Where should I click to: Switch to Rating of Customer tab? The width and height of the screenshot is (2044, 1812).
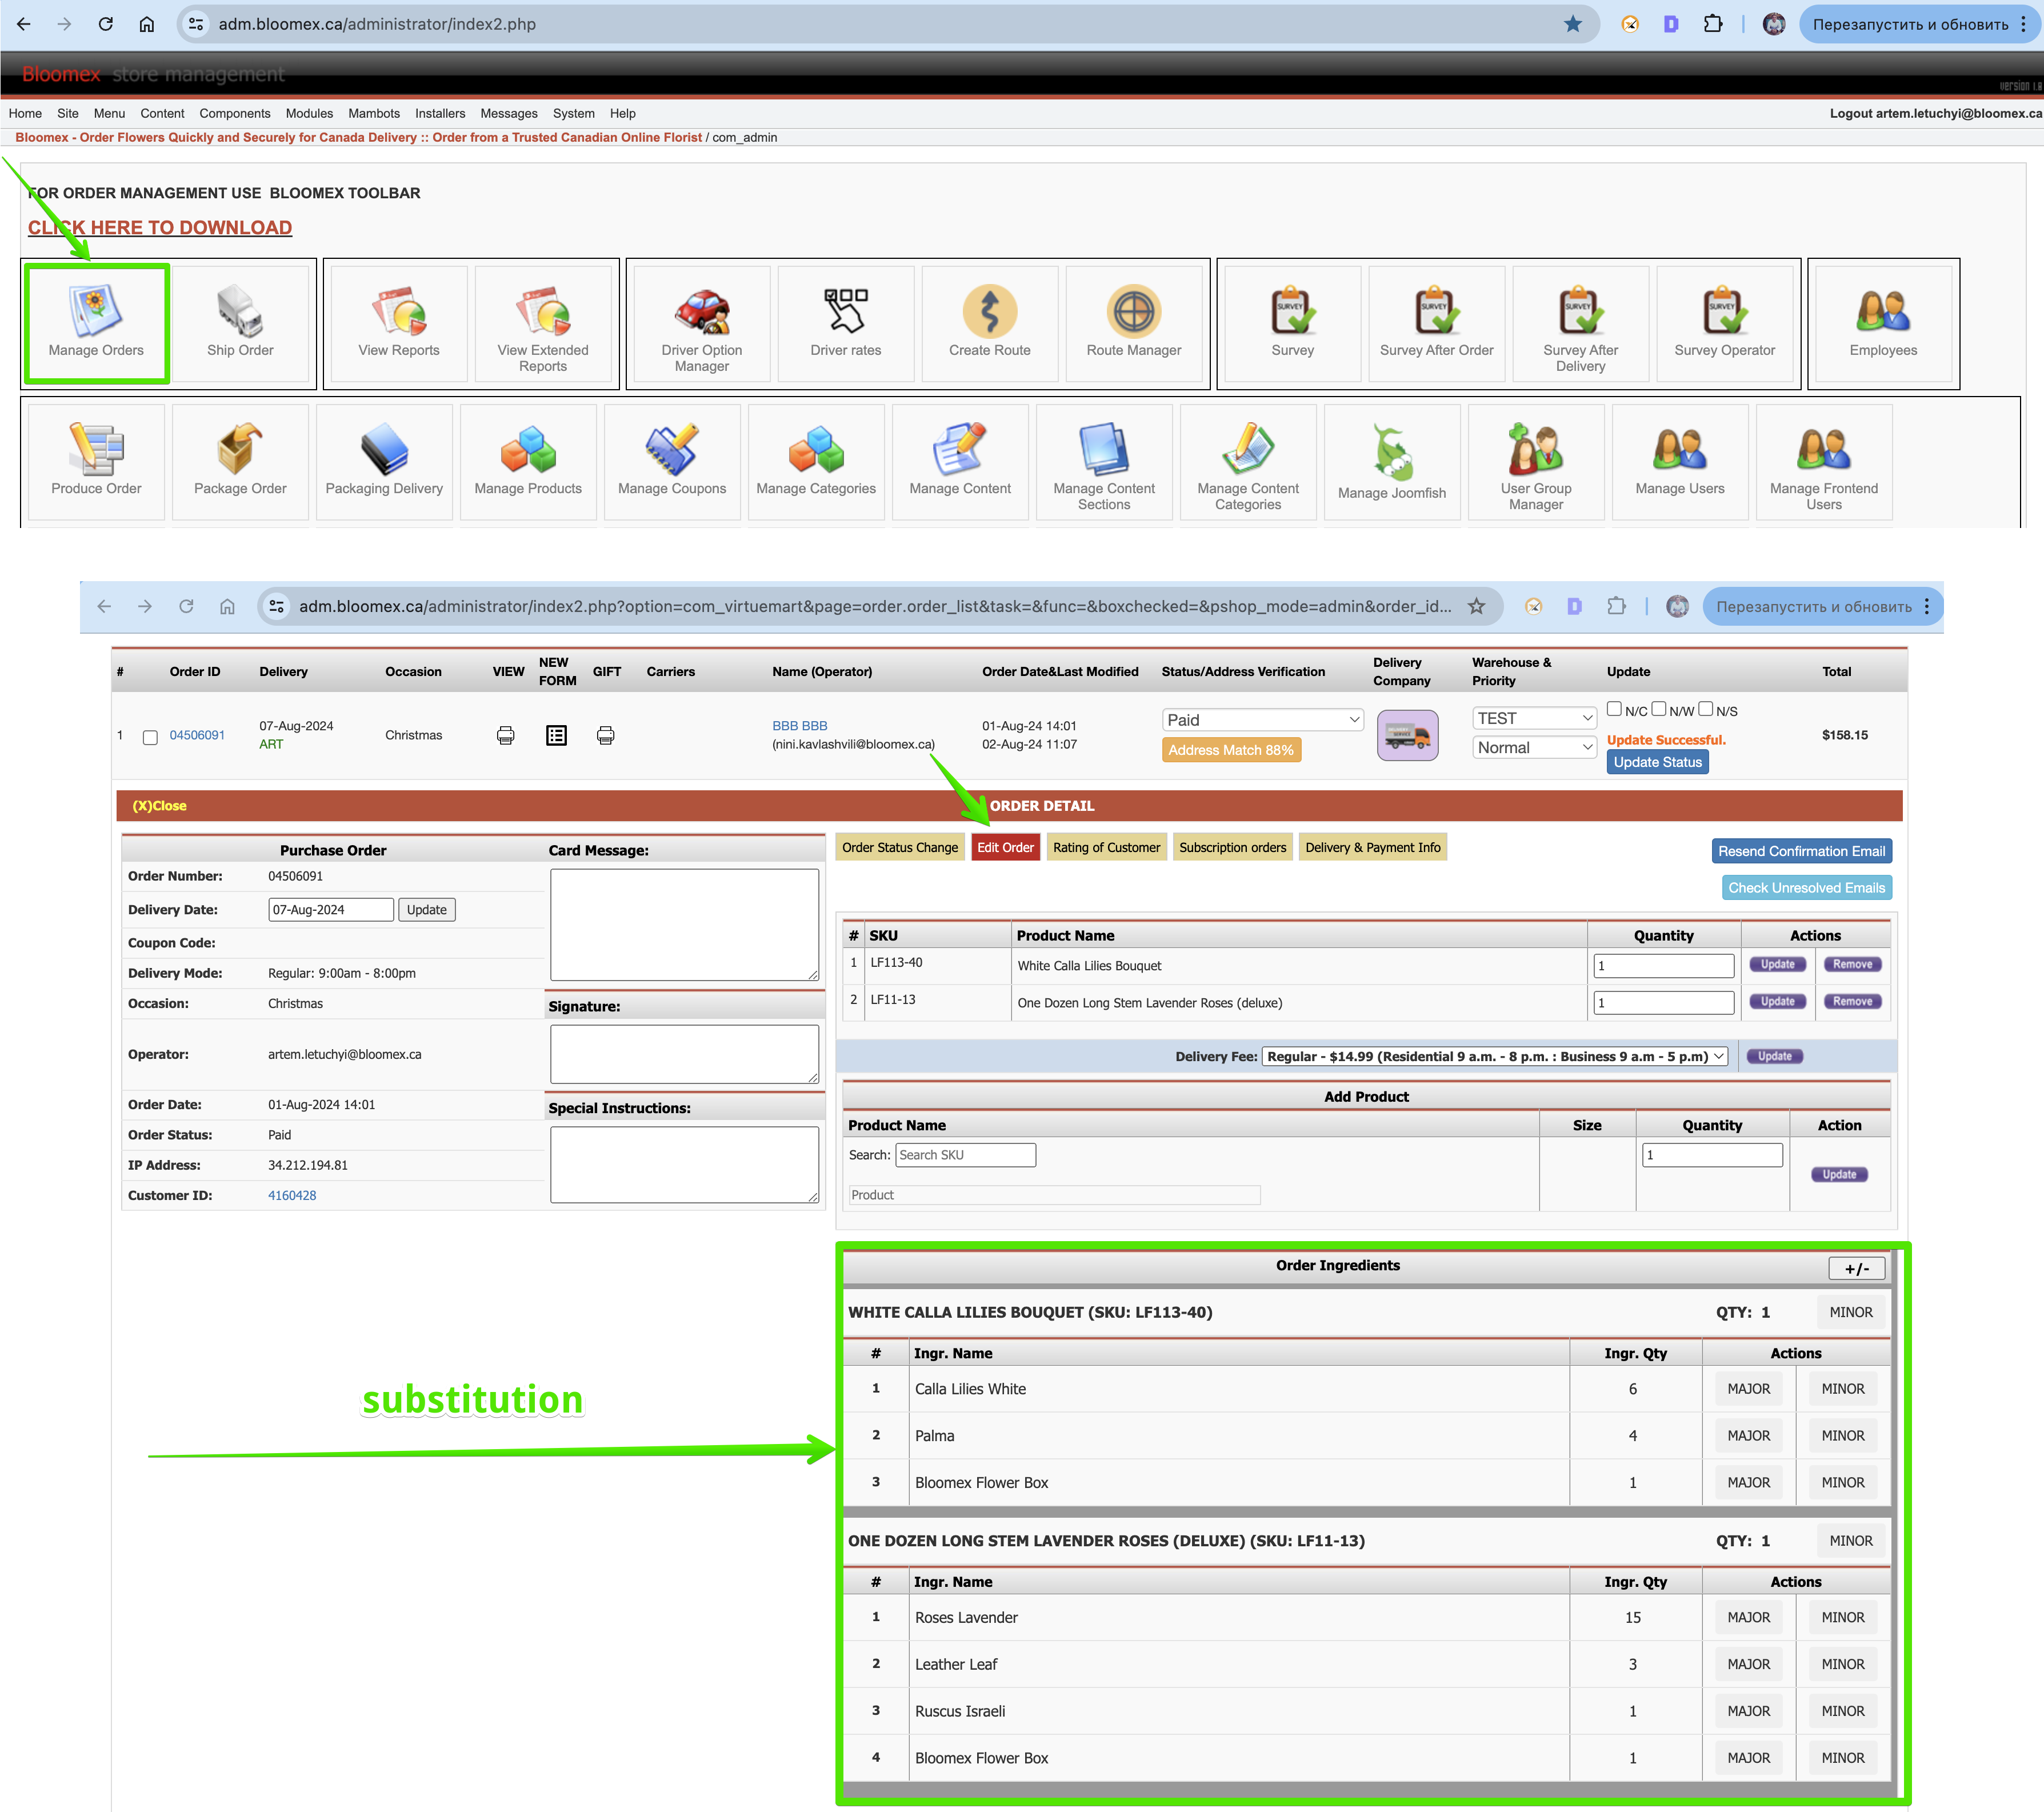[x=1106, y=847]
